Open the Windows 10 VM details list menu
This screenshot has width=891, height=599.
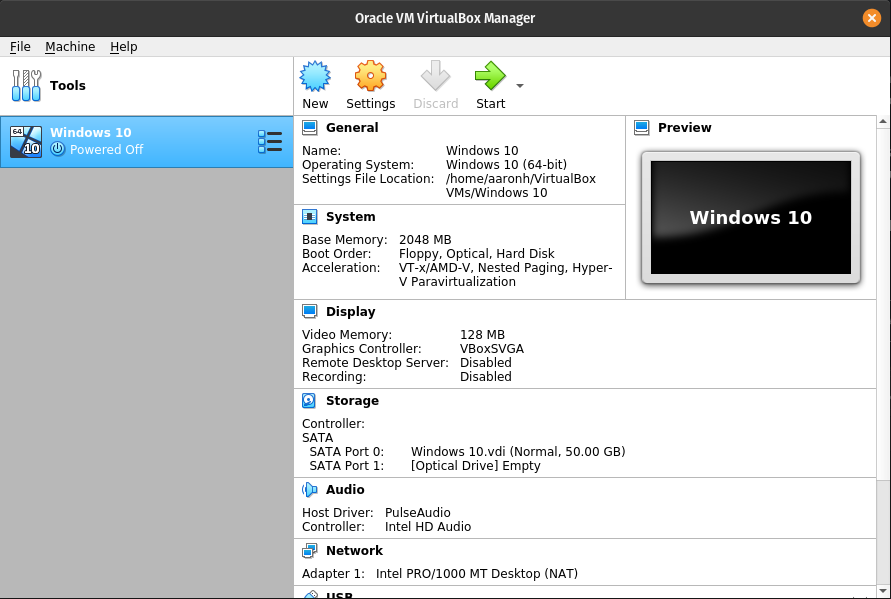click(270, 141)
